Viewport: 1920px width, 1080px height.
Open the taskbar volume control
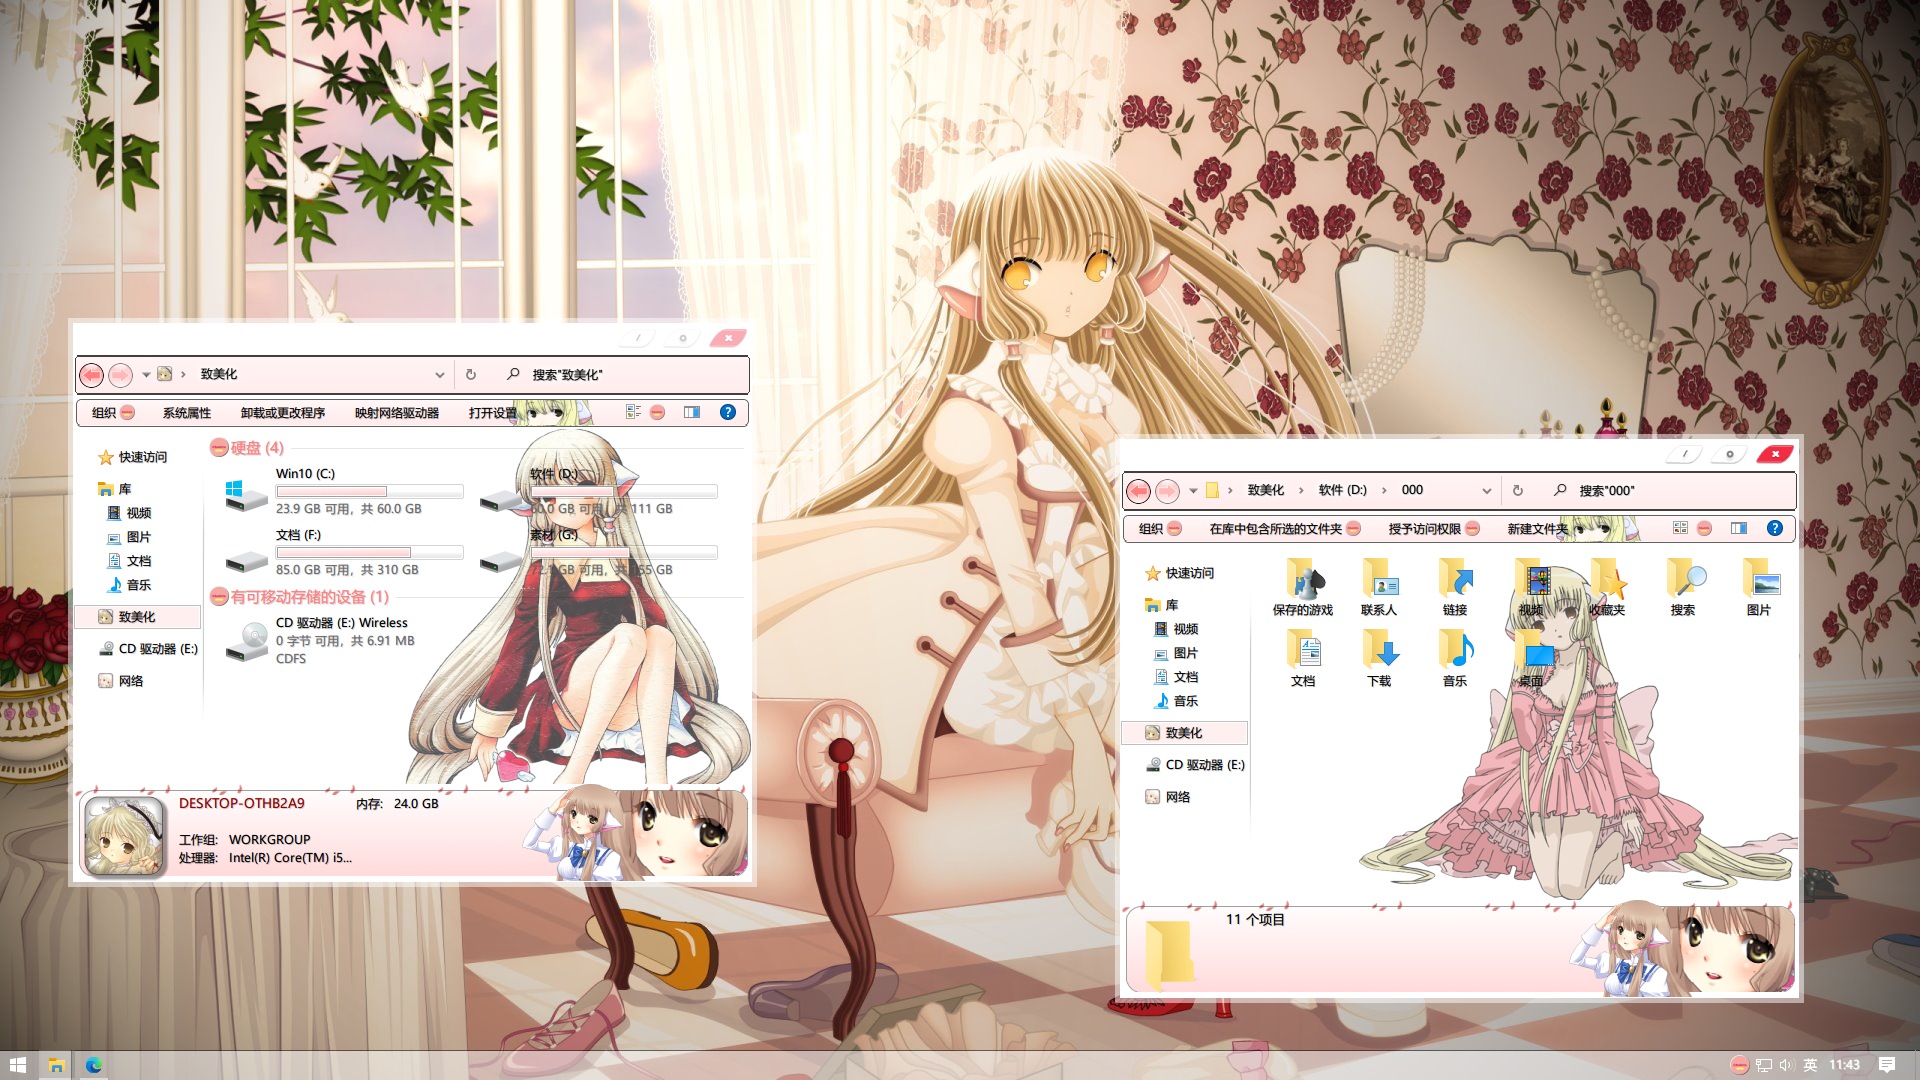pyautogui.click(x=1786, y=1065)
